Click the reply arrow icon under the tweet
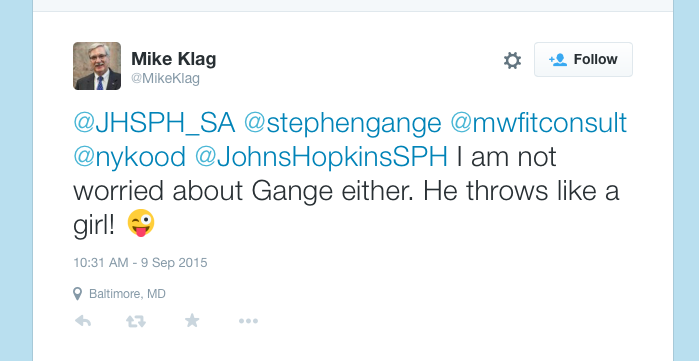Image resolution: width=699 pixels, height=361 pixels. (83, 320)
